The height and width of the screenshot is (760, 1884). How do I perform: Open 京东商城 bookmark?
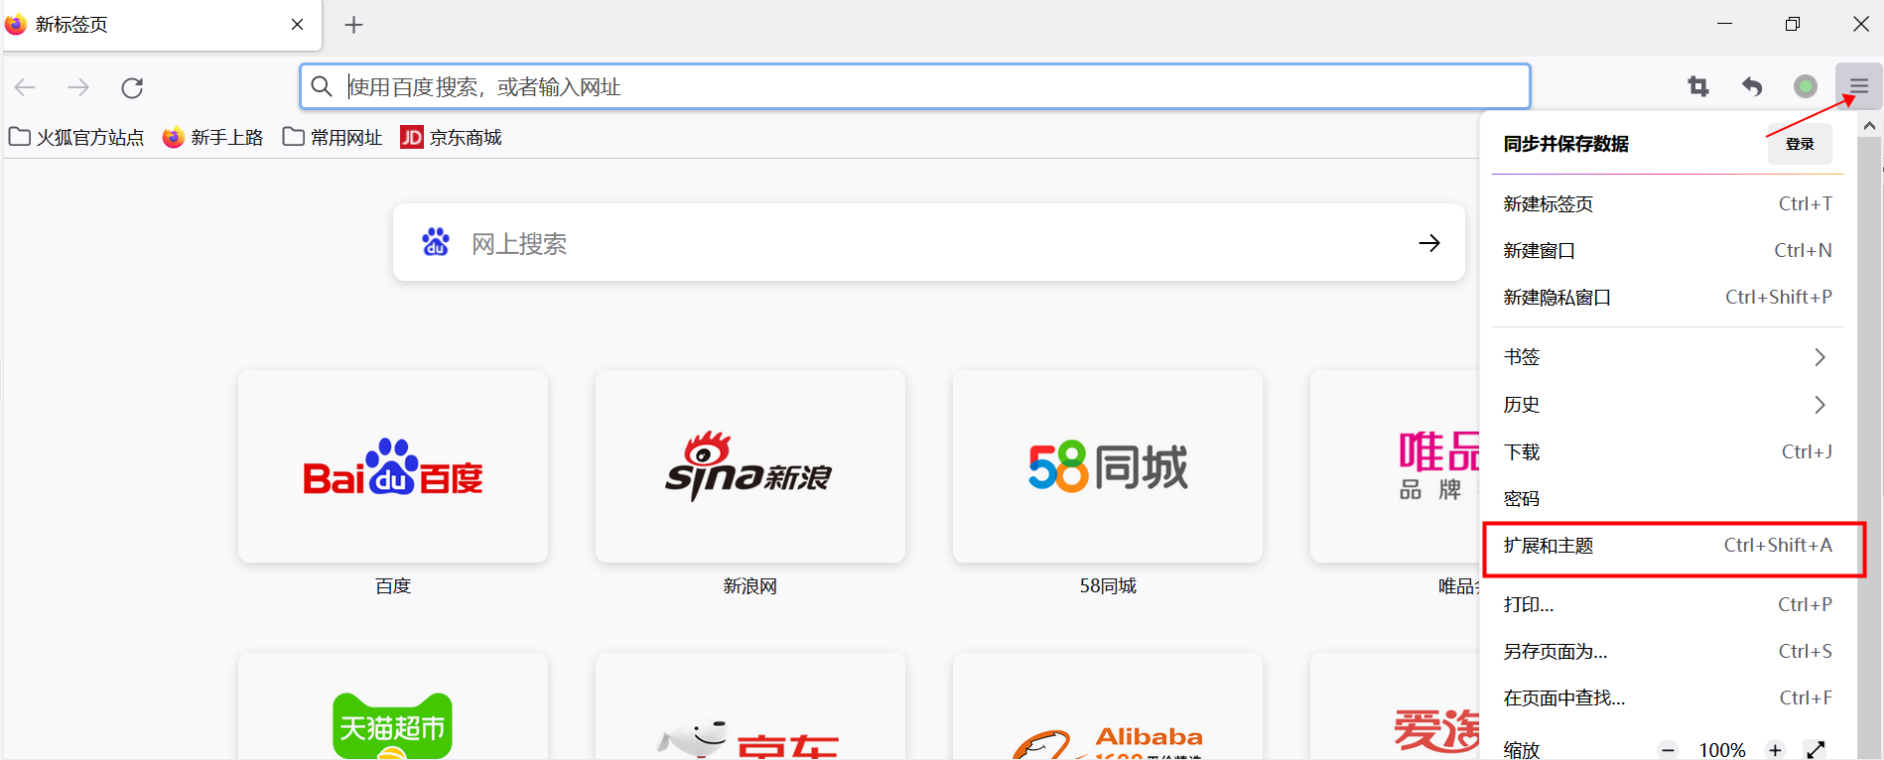tap(452, 137)
